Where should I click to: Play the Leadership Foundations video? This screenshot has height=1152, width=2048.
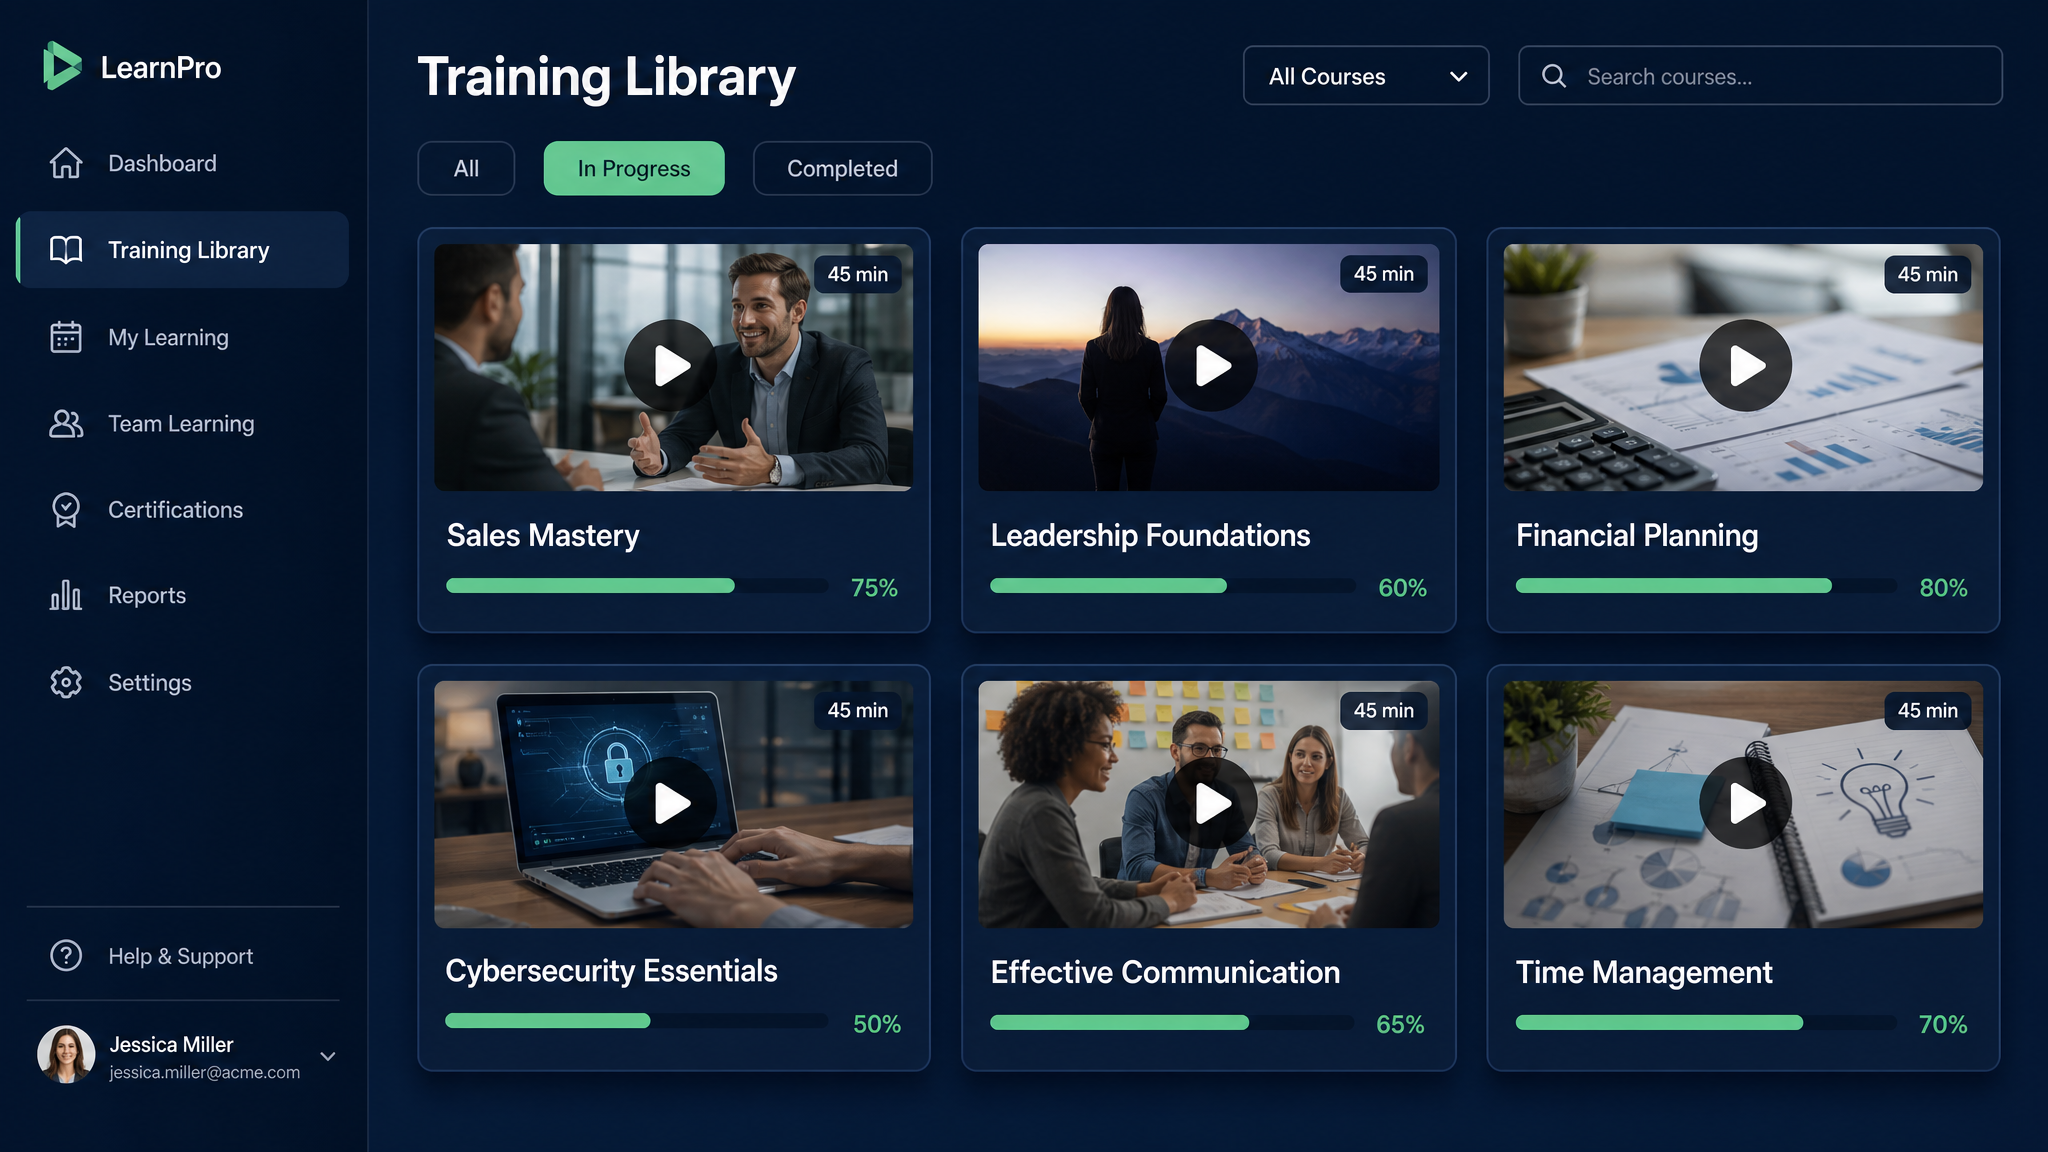pos(1211,365)
